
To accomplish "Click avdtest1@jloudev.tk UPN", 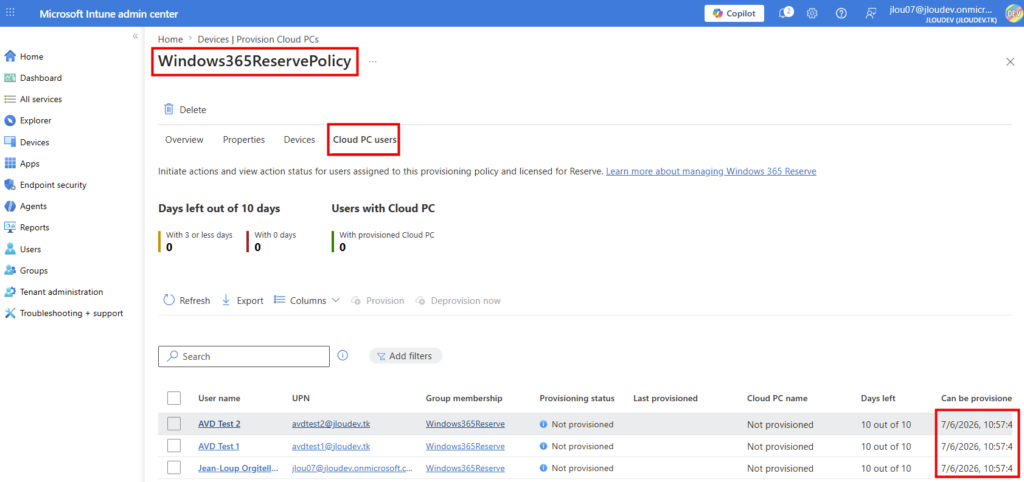I will click(331, 446).
